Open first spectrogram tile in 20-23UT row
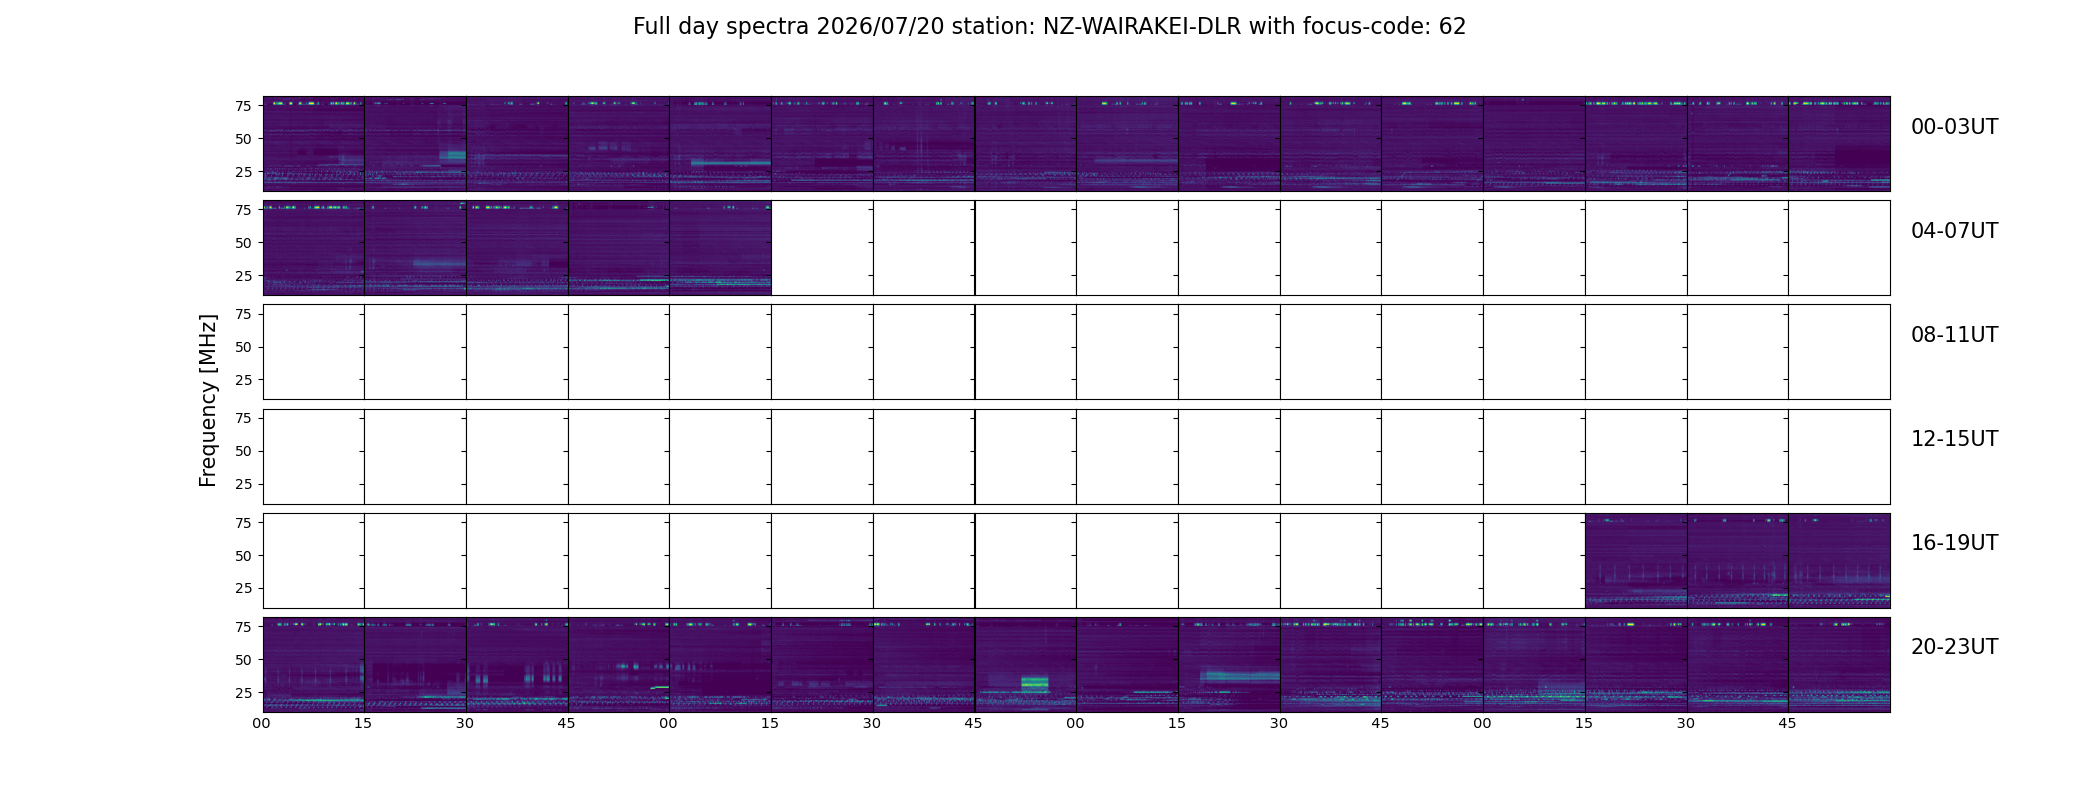 point(314,665)
